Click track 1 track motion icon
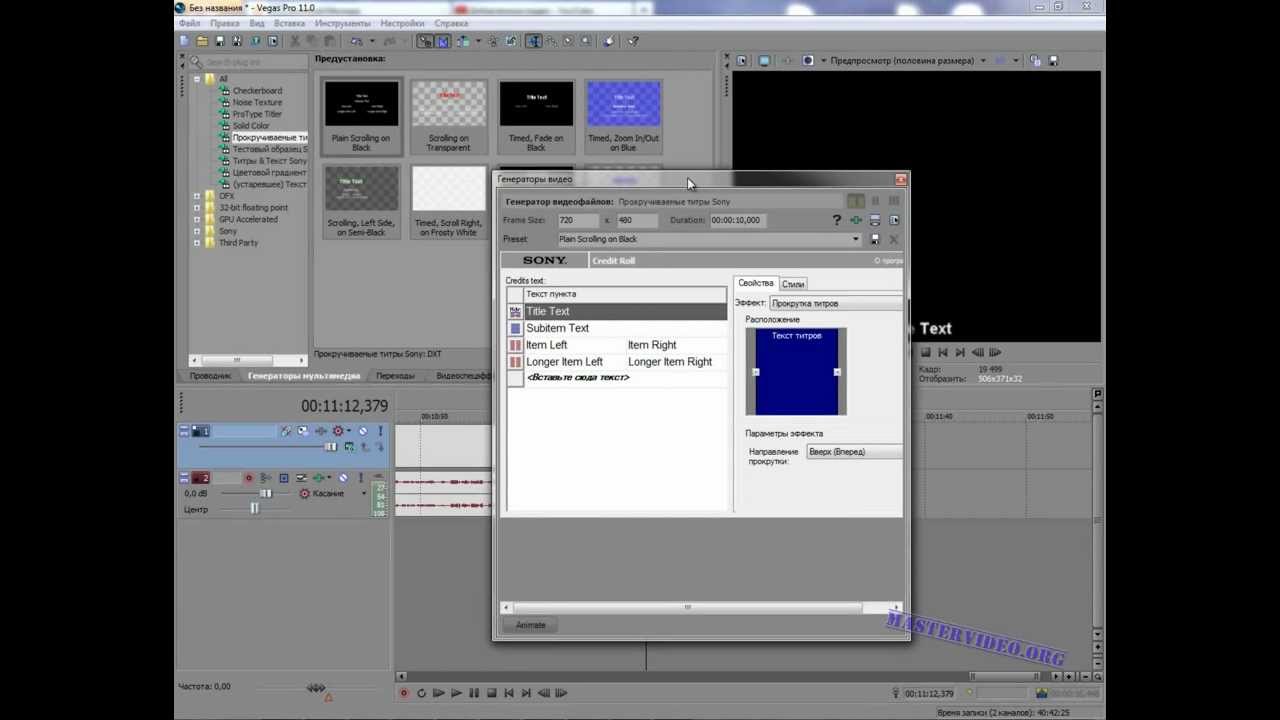Screen dimensions: 1280x720 point(302,431)
